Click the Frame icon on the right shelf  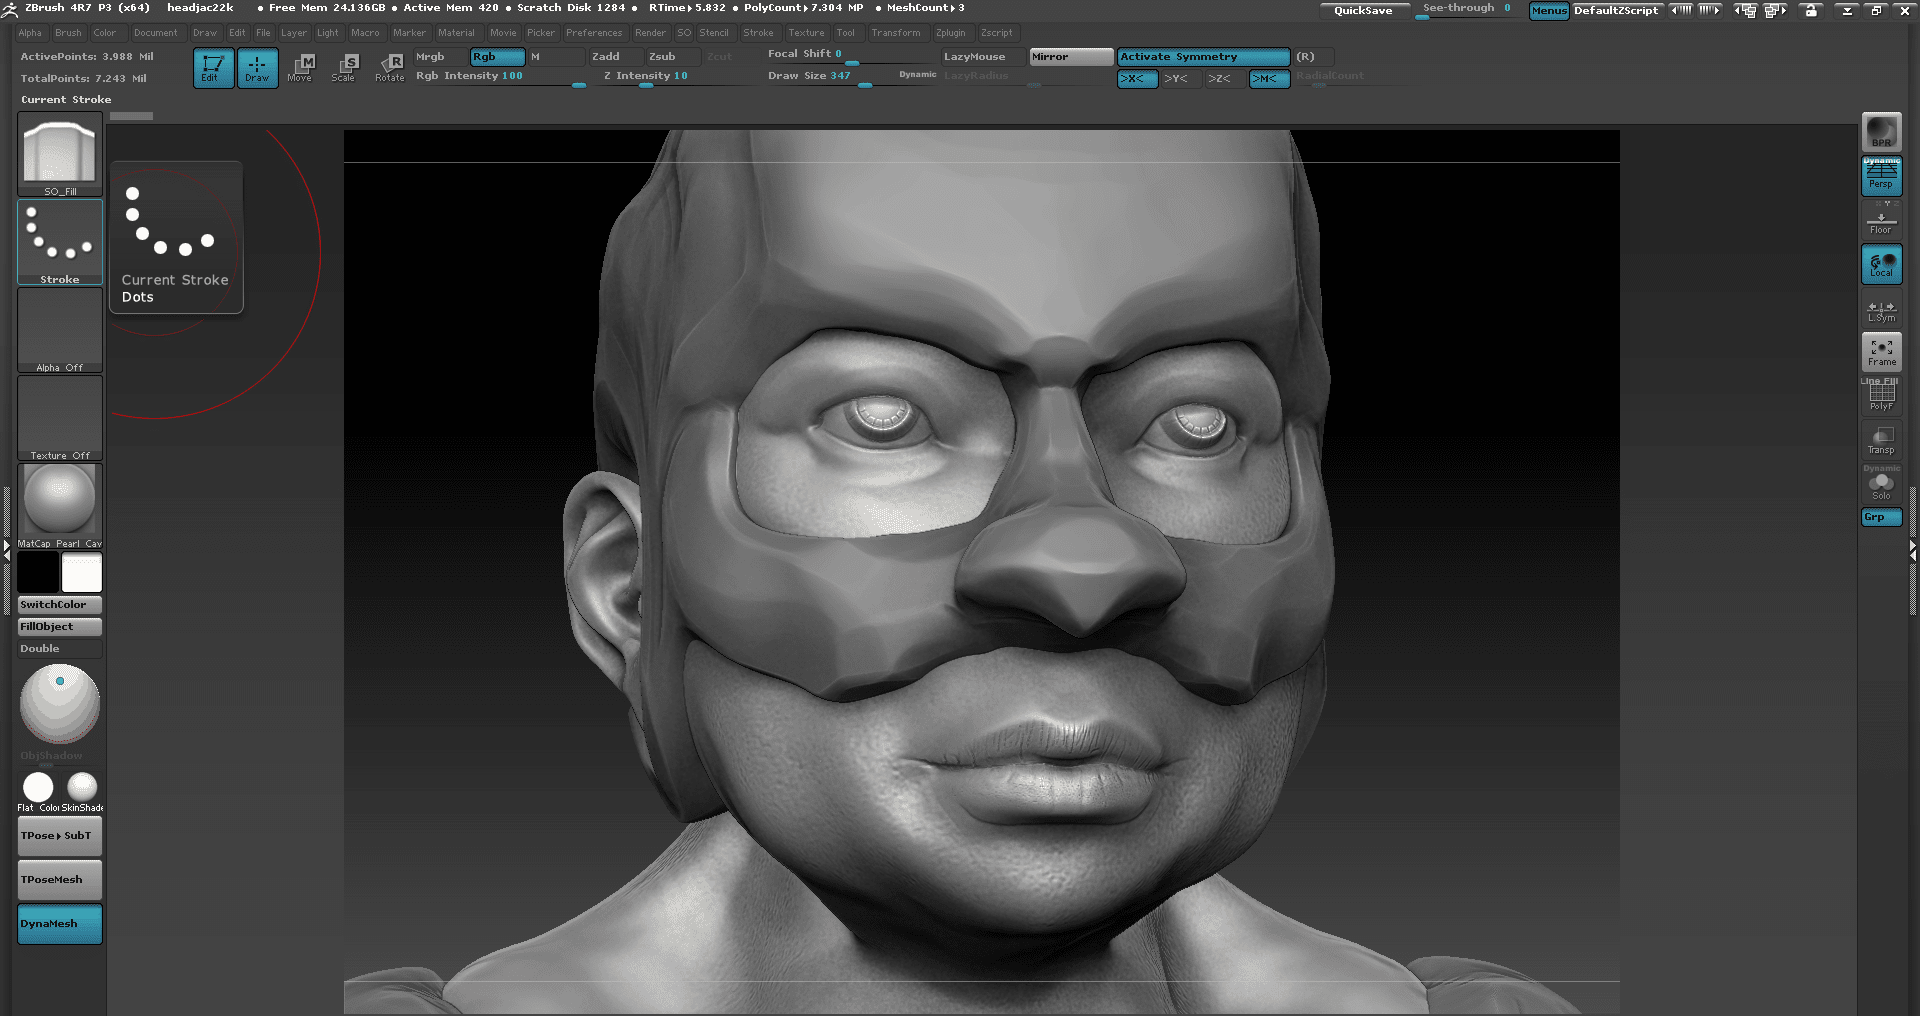tap(1881, 351)
